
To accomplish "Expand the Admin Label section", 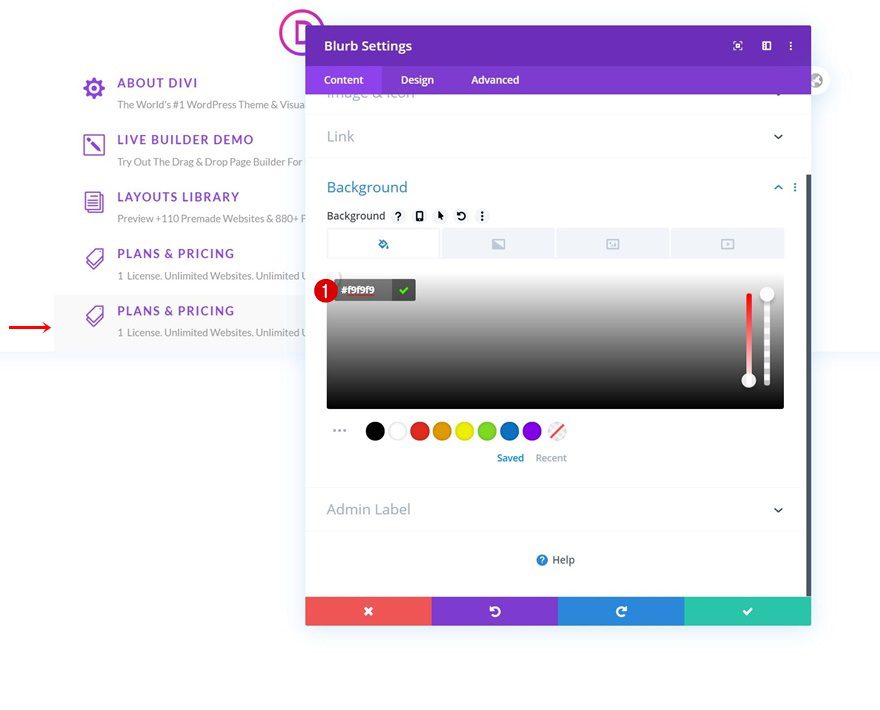I will 778,509.
